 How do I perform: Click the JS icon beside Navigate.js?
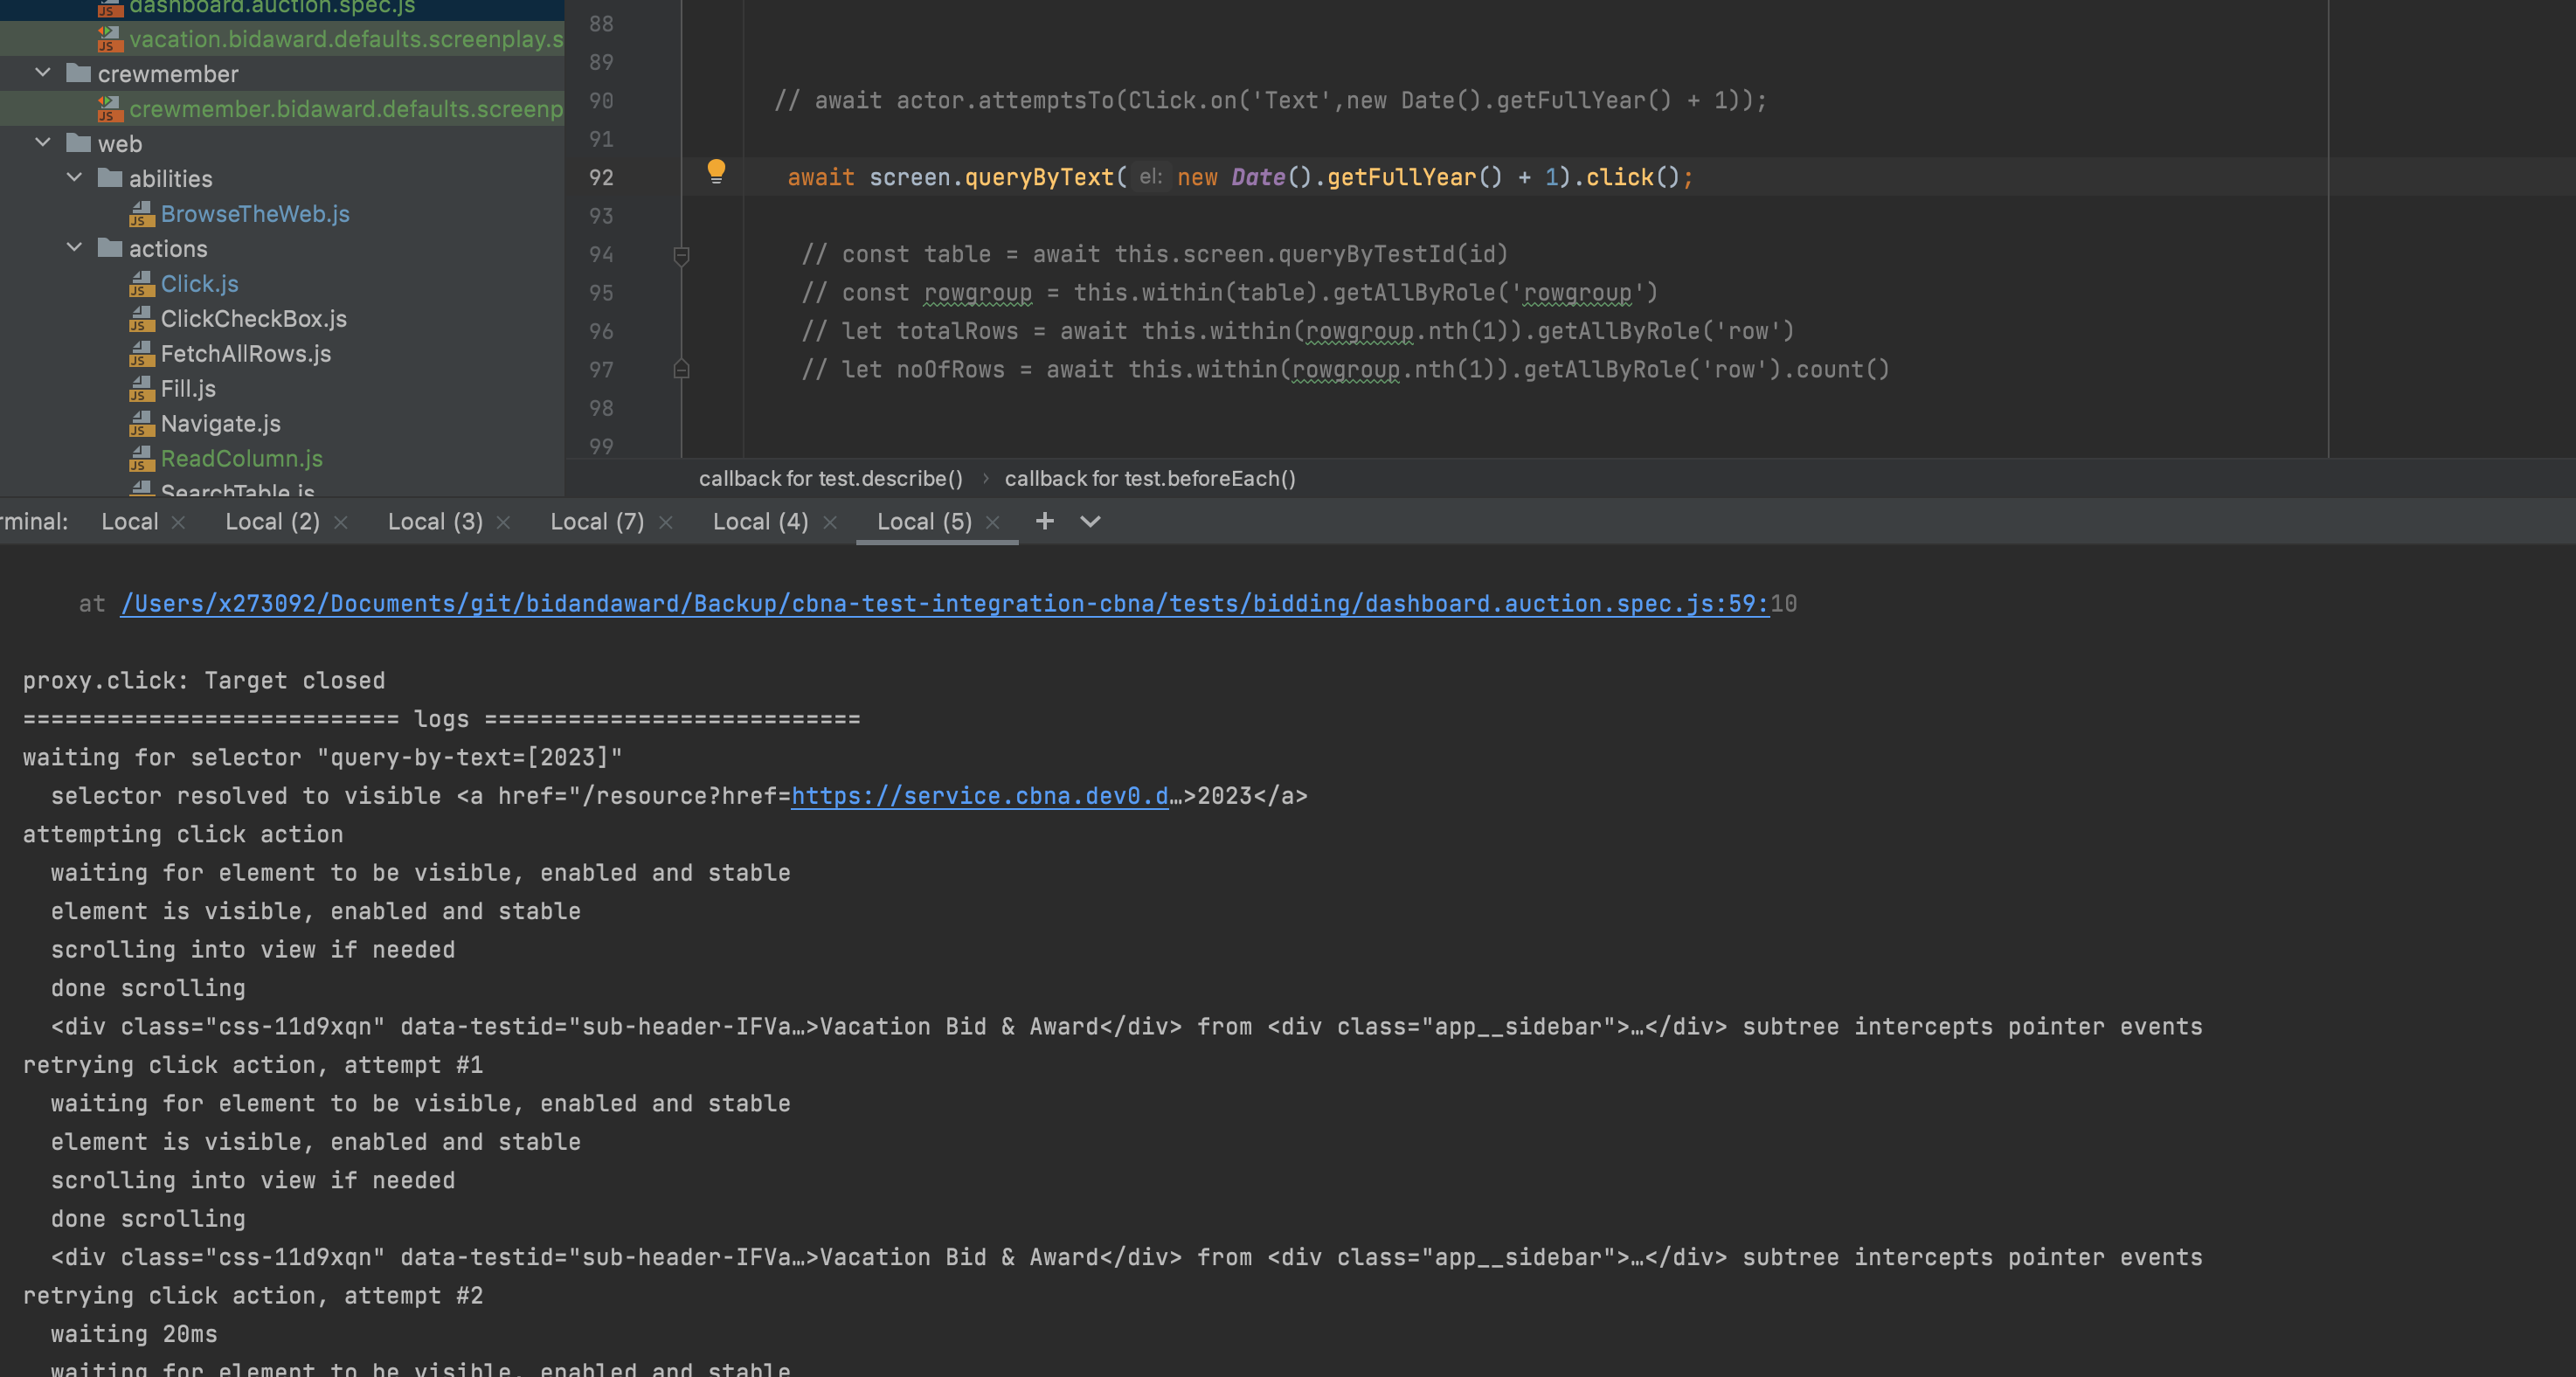pyautogui.click(x=142, y=424)
